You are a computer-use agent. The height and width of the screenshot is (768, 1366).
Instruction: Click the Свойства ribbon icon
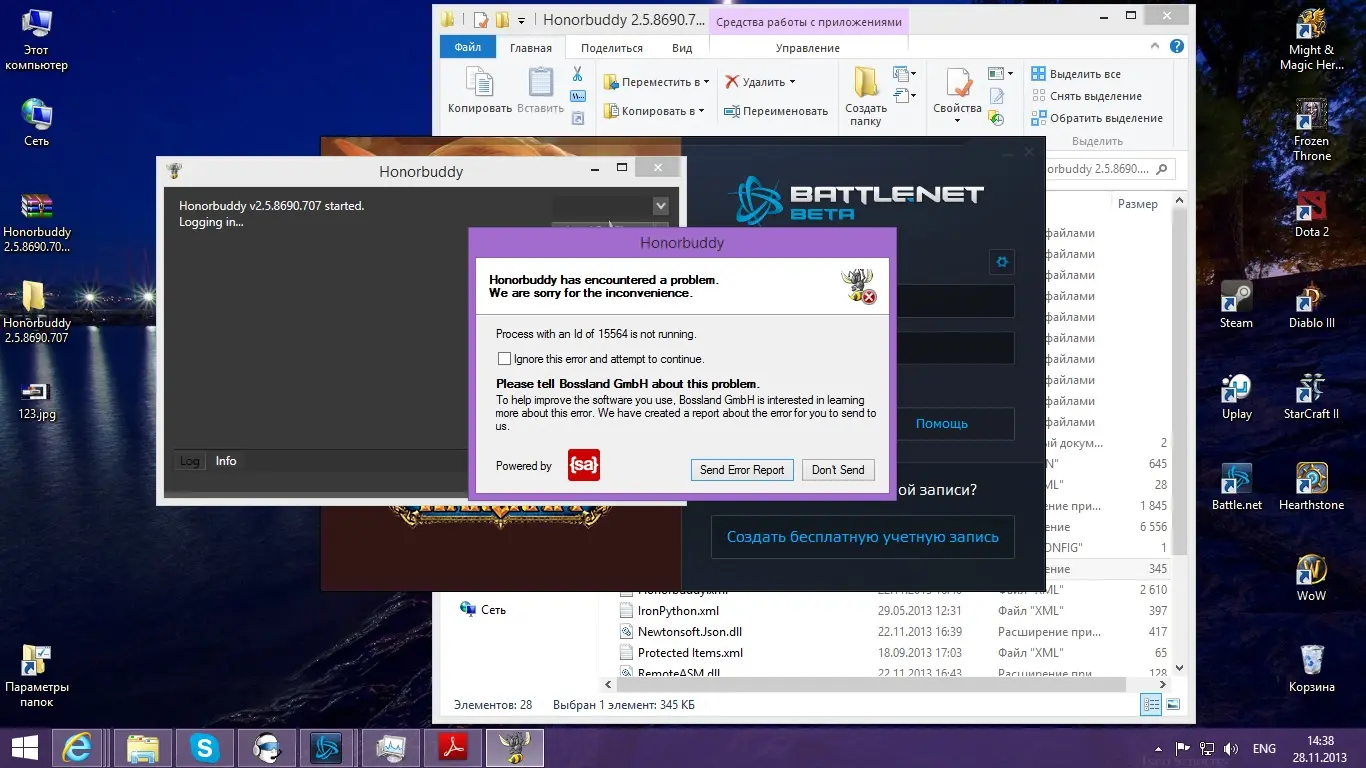click(x=958, y=84)
